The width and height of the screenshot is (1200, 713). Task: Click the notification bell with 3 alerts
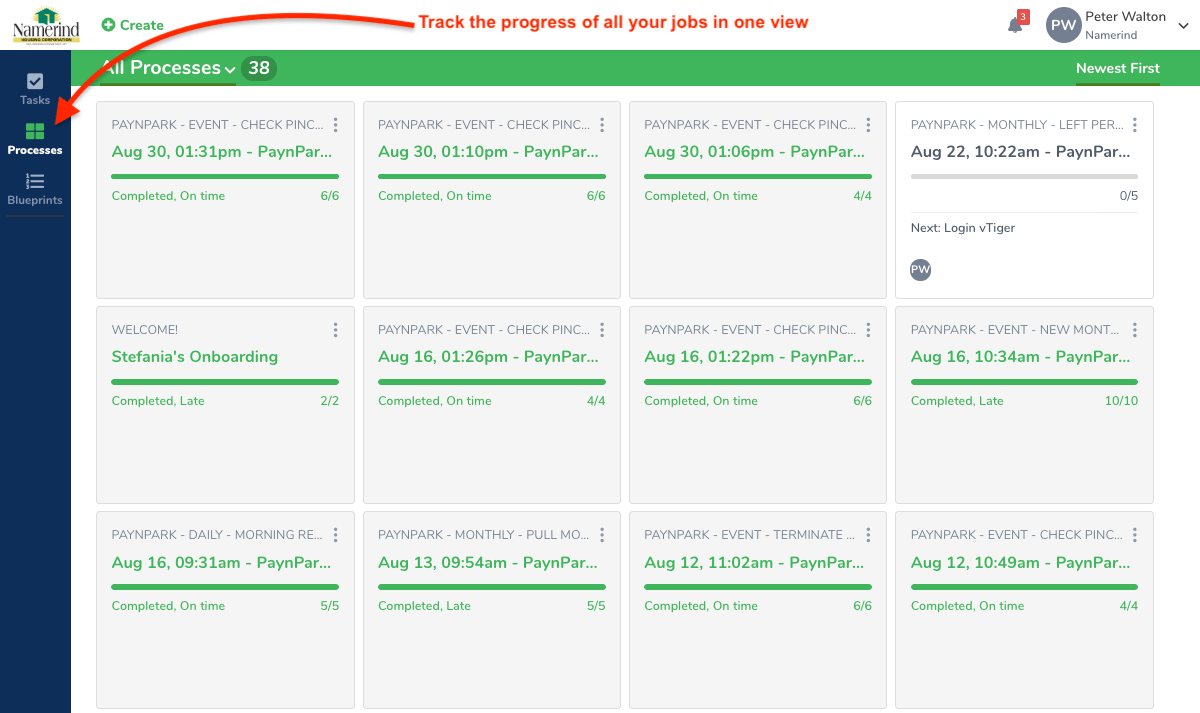1014,25
